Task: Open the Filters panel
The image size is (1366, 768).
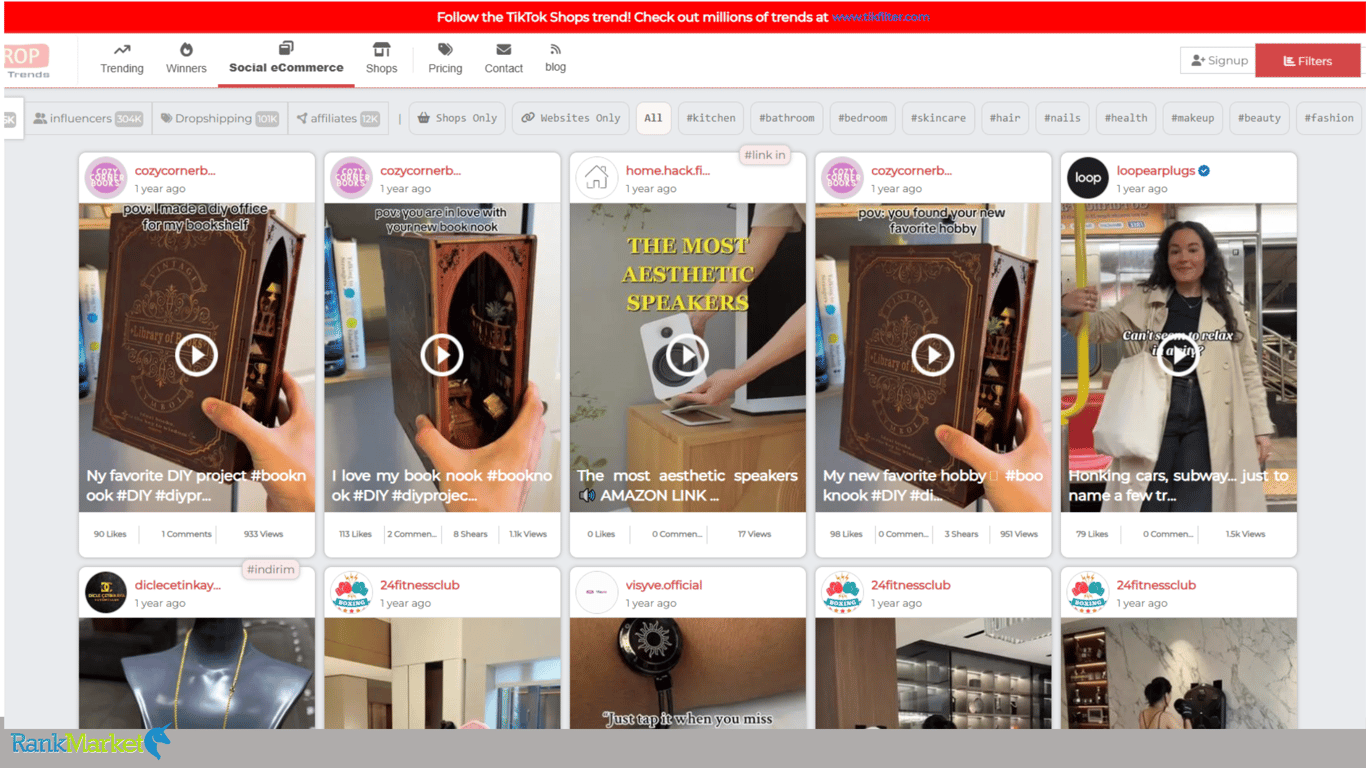Action: tap(1308, 61)
